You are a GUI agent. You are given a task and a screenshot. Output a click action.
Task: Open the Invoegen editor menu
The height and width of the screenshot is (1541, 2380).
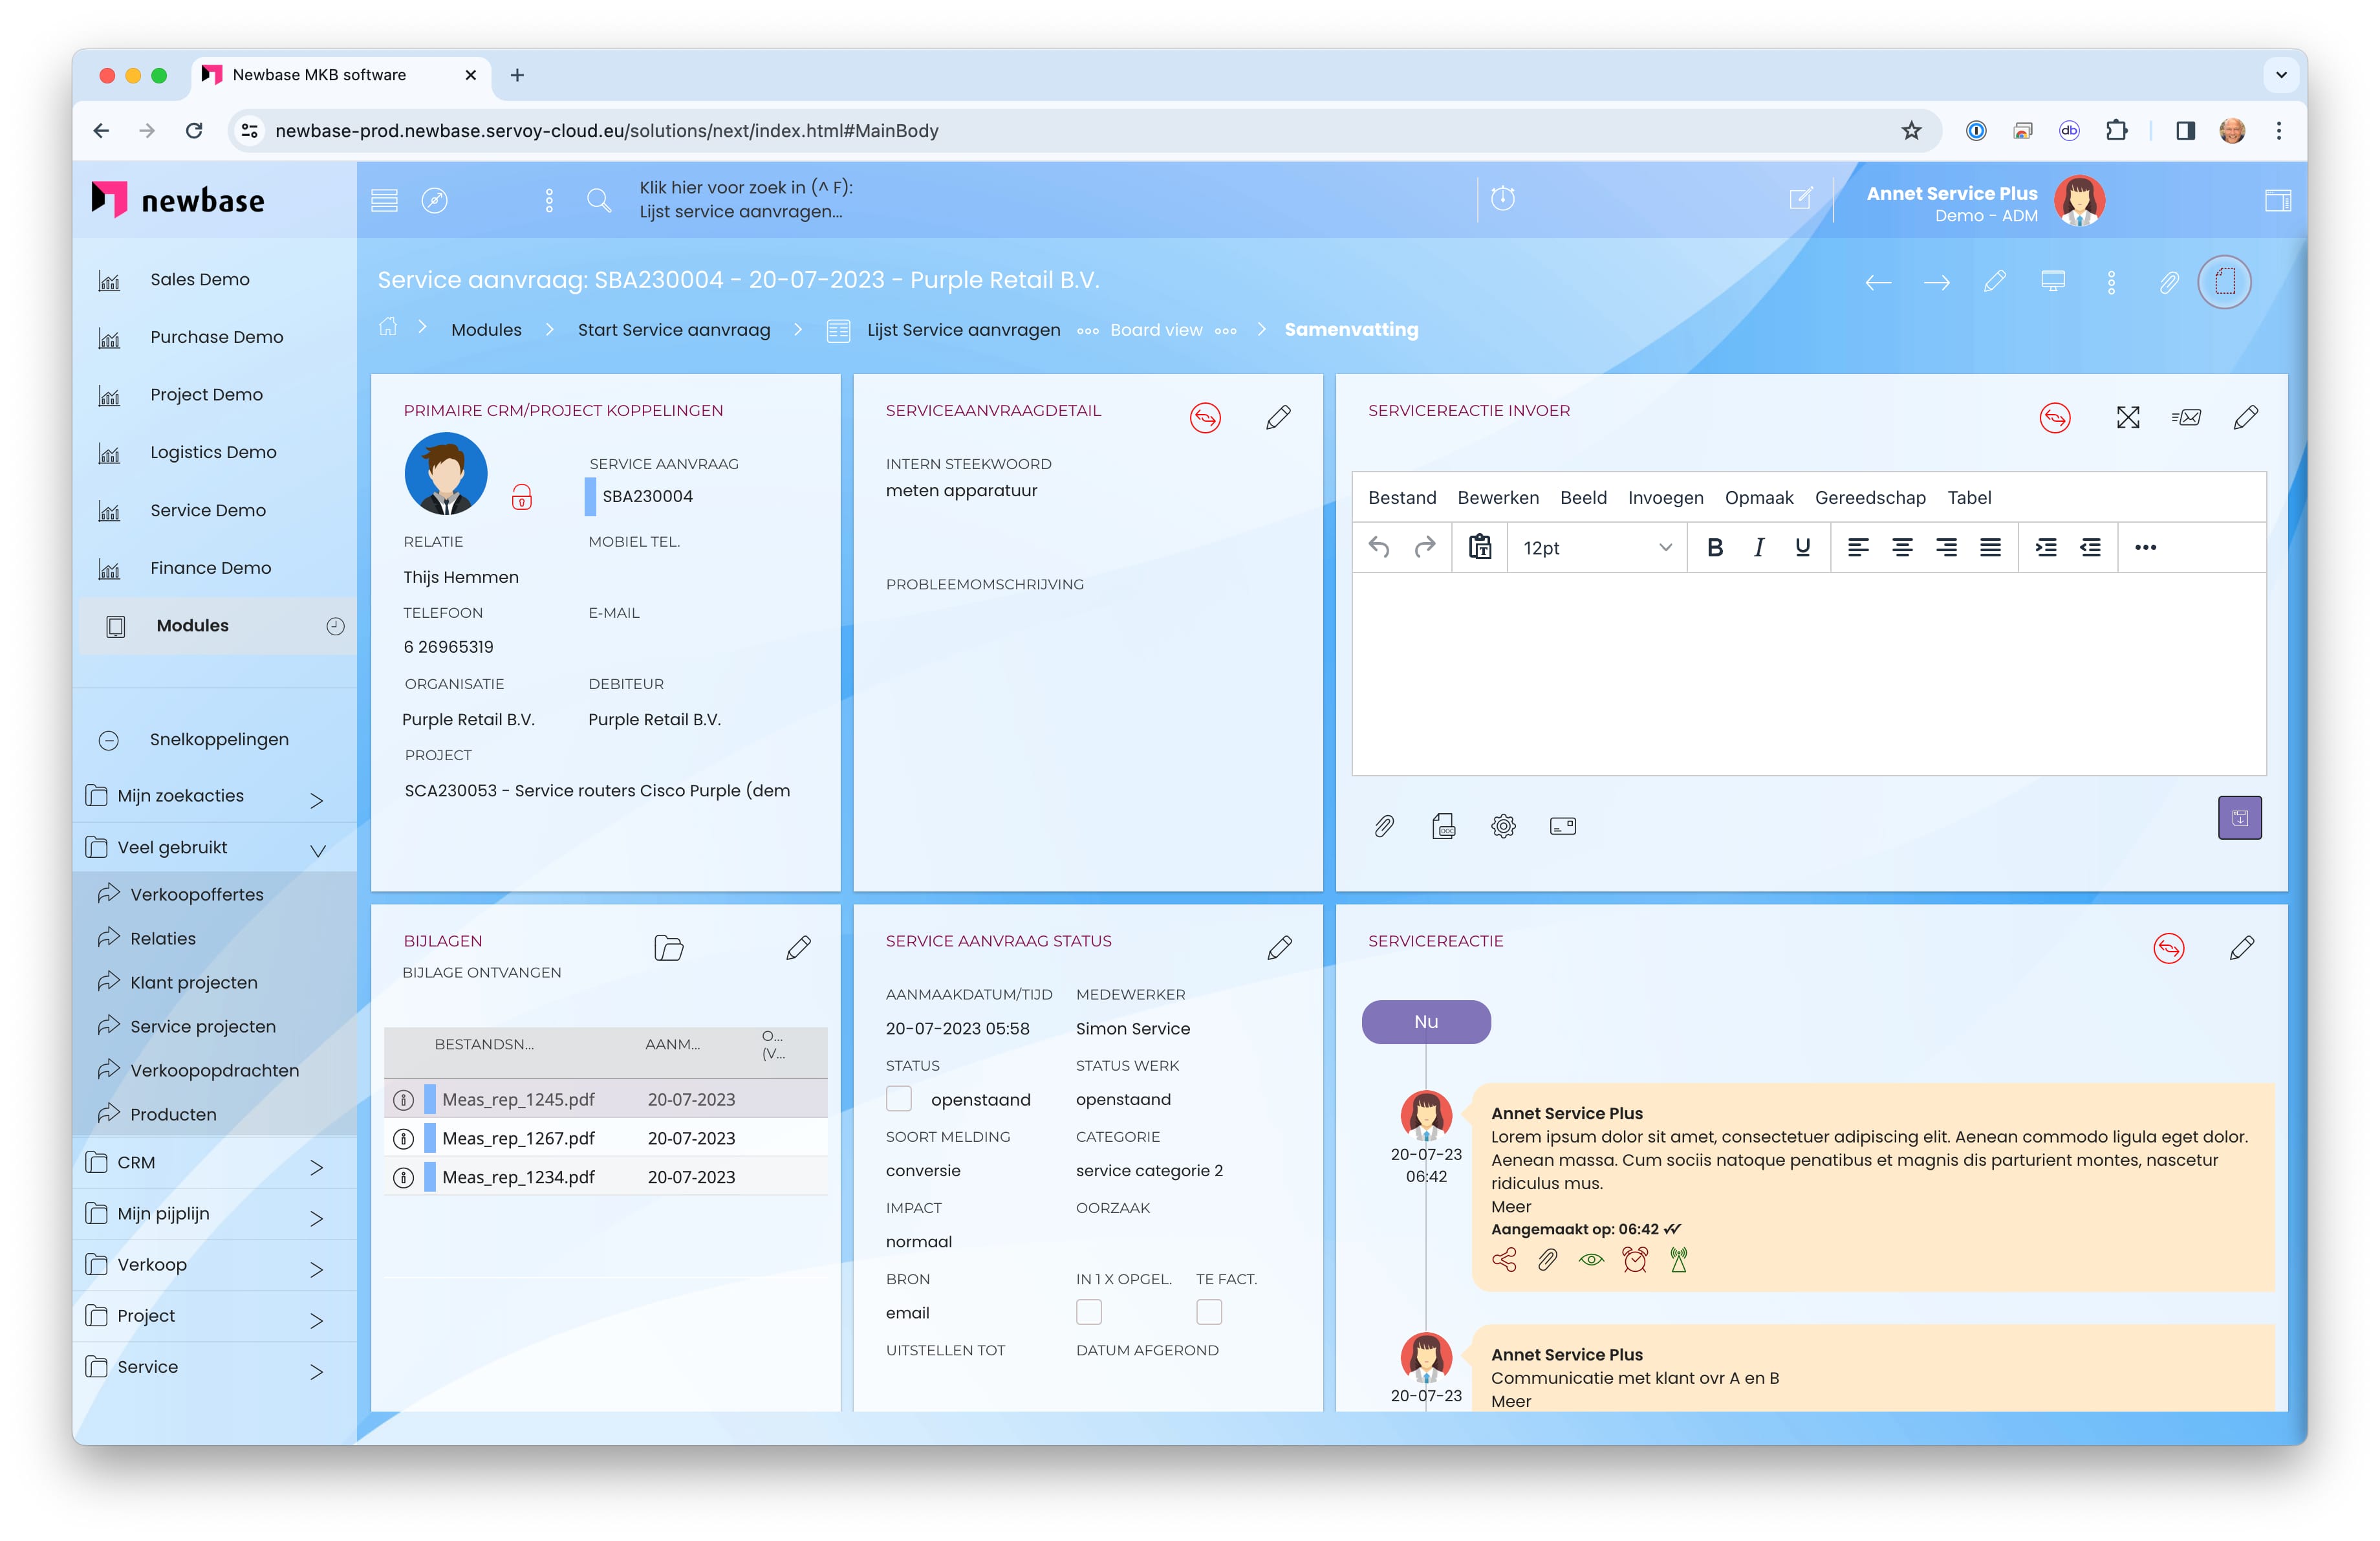pos(1665,497)
